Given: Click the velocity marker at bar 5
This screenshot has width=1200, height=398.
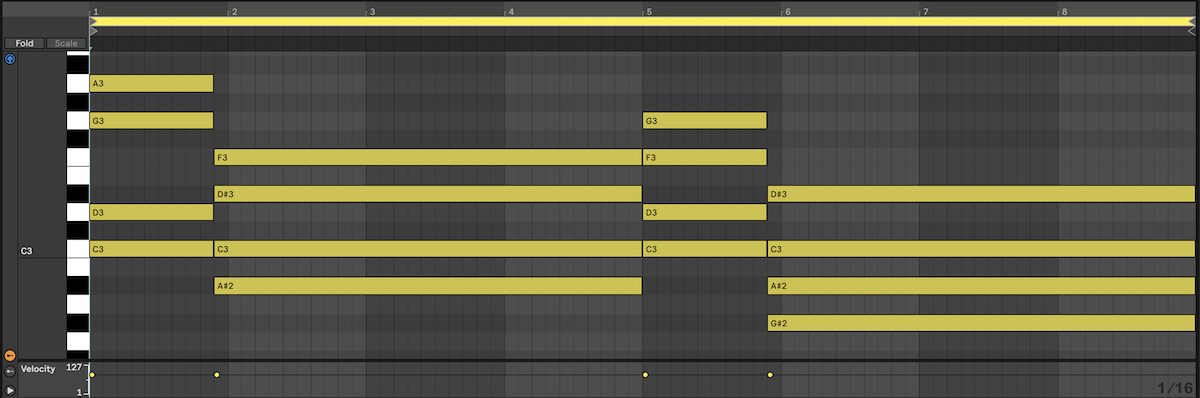Looking at the screenshot, I should pos(645,375).
